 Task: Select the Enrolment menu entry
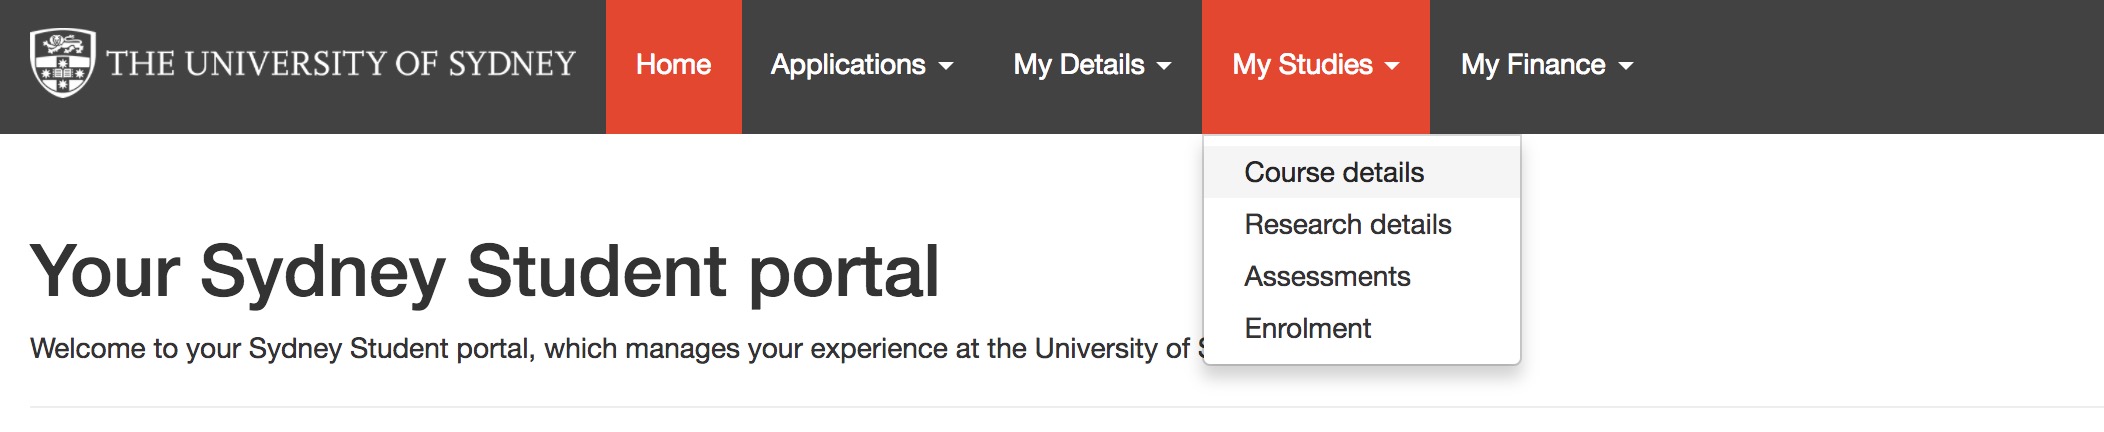(x=1362, y=328)
